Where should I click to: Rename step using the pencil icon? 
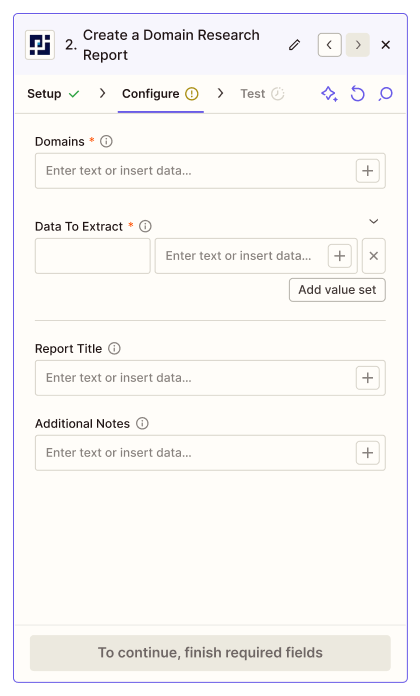click(x=294, y=45)
